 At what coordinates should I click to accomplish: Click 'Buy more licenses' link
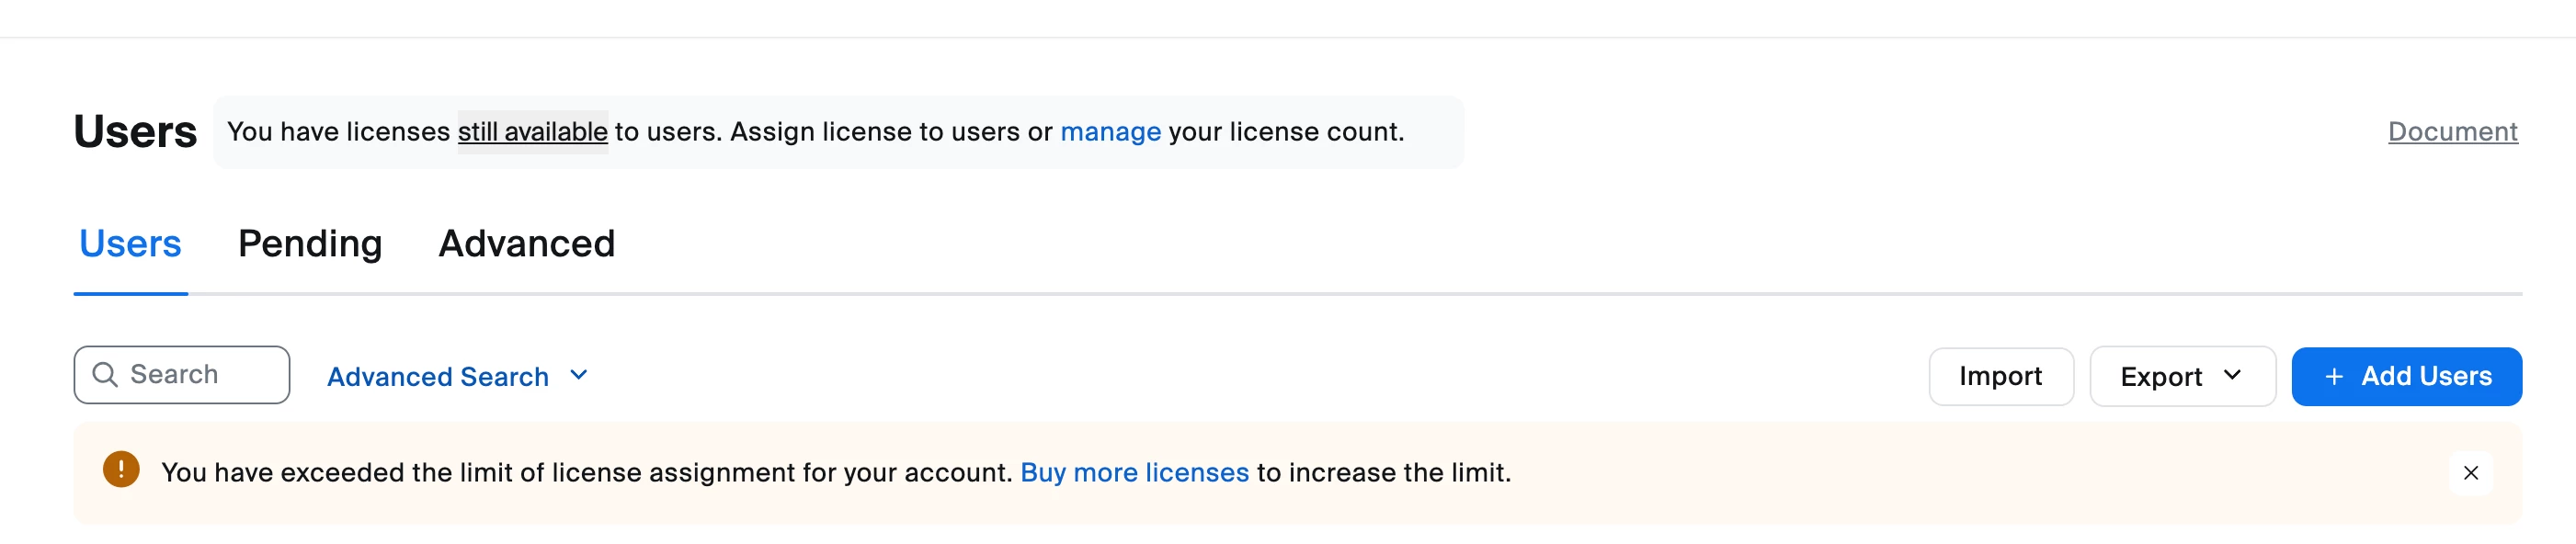(1134, 472)
